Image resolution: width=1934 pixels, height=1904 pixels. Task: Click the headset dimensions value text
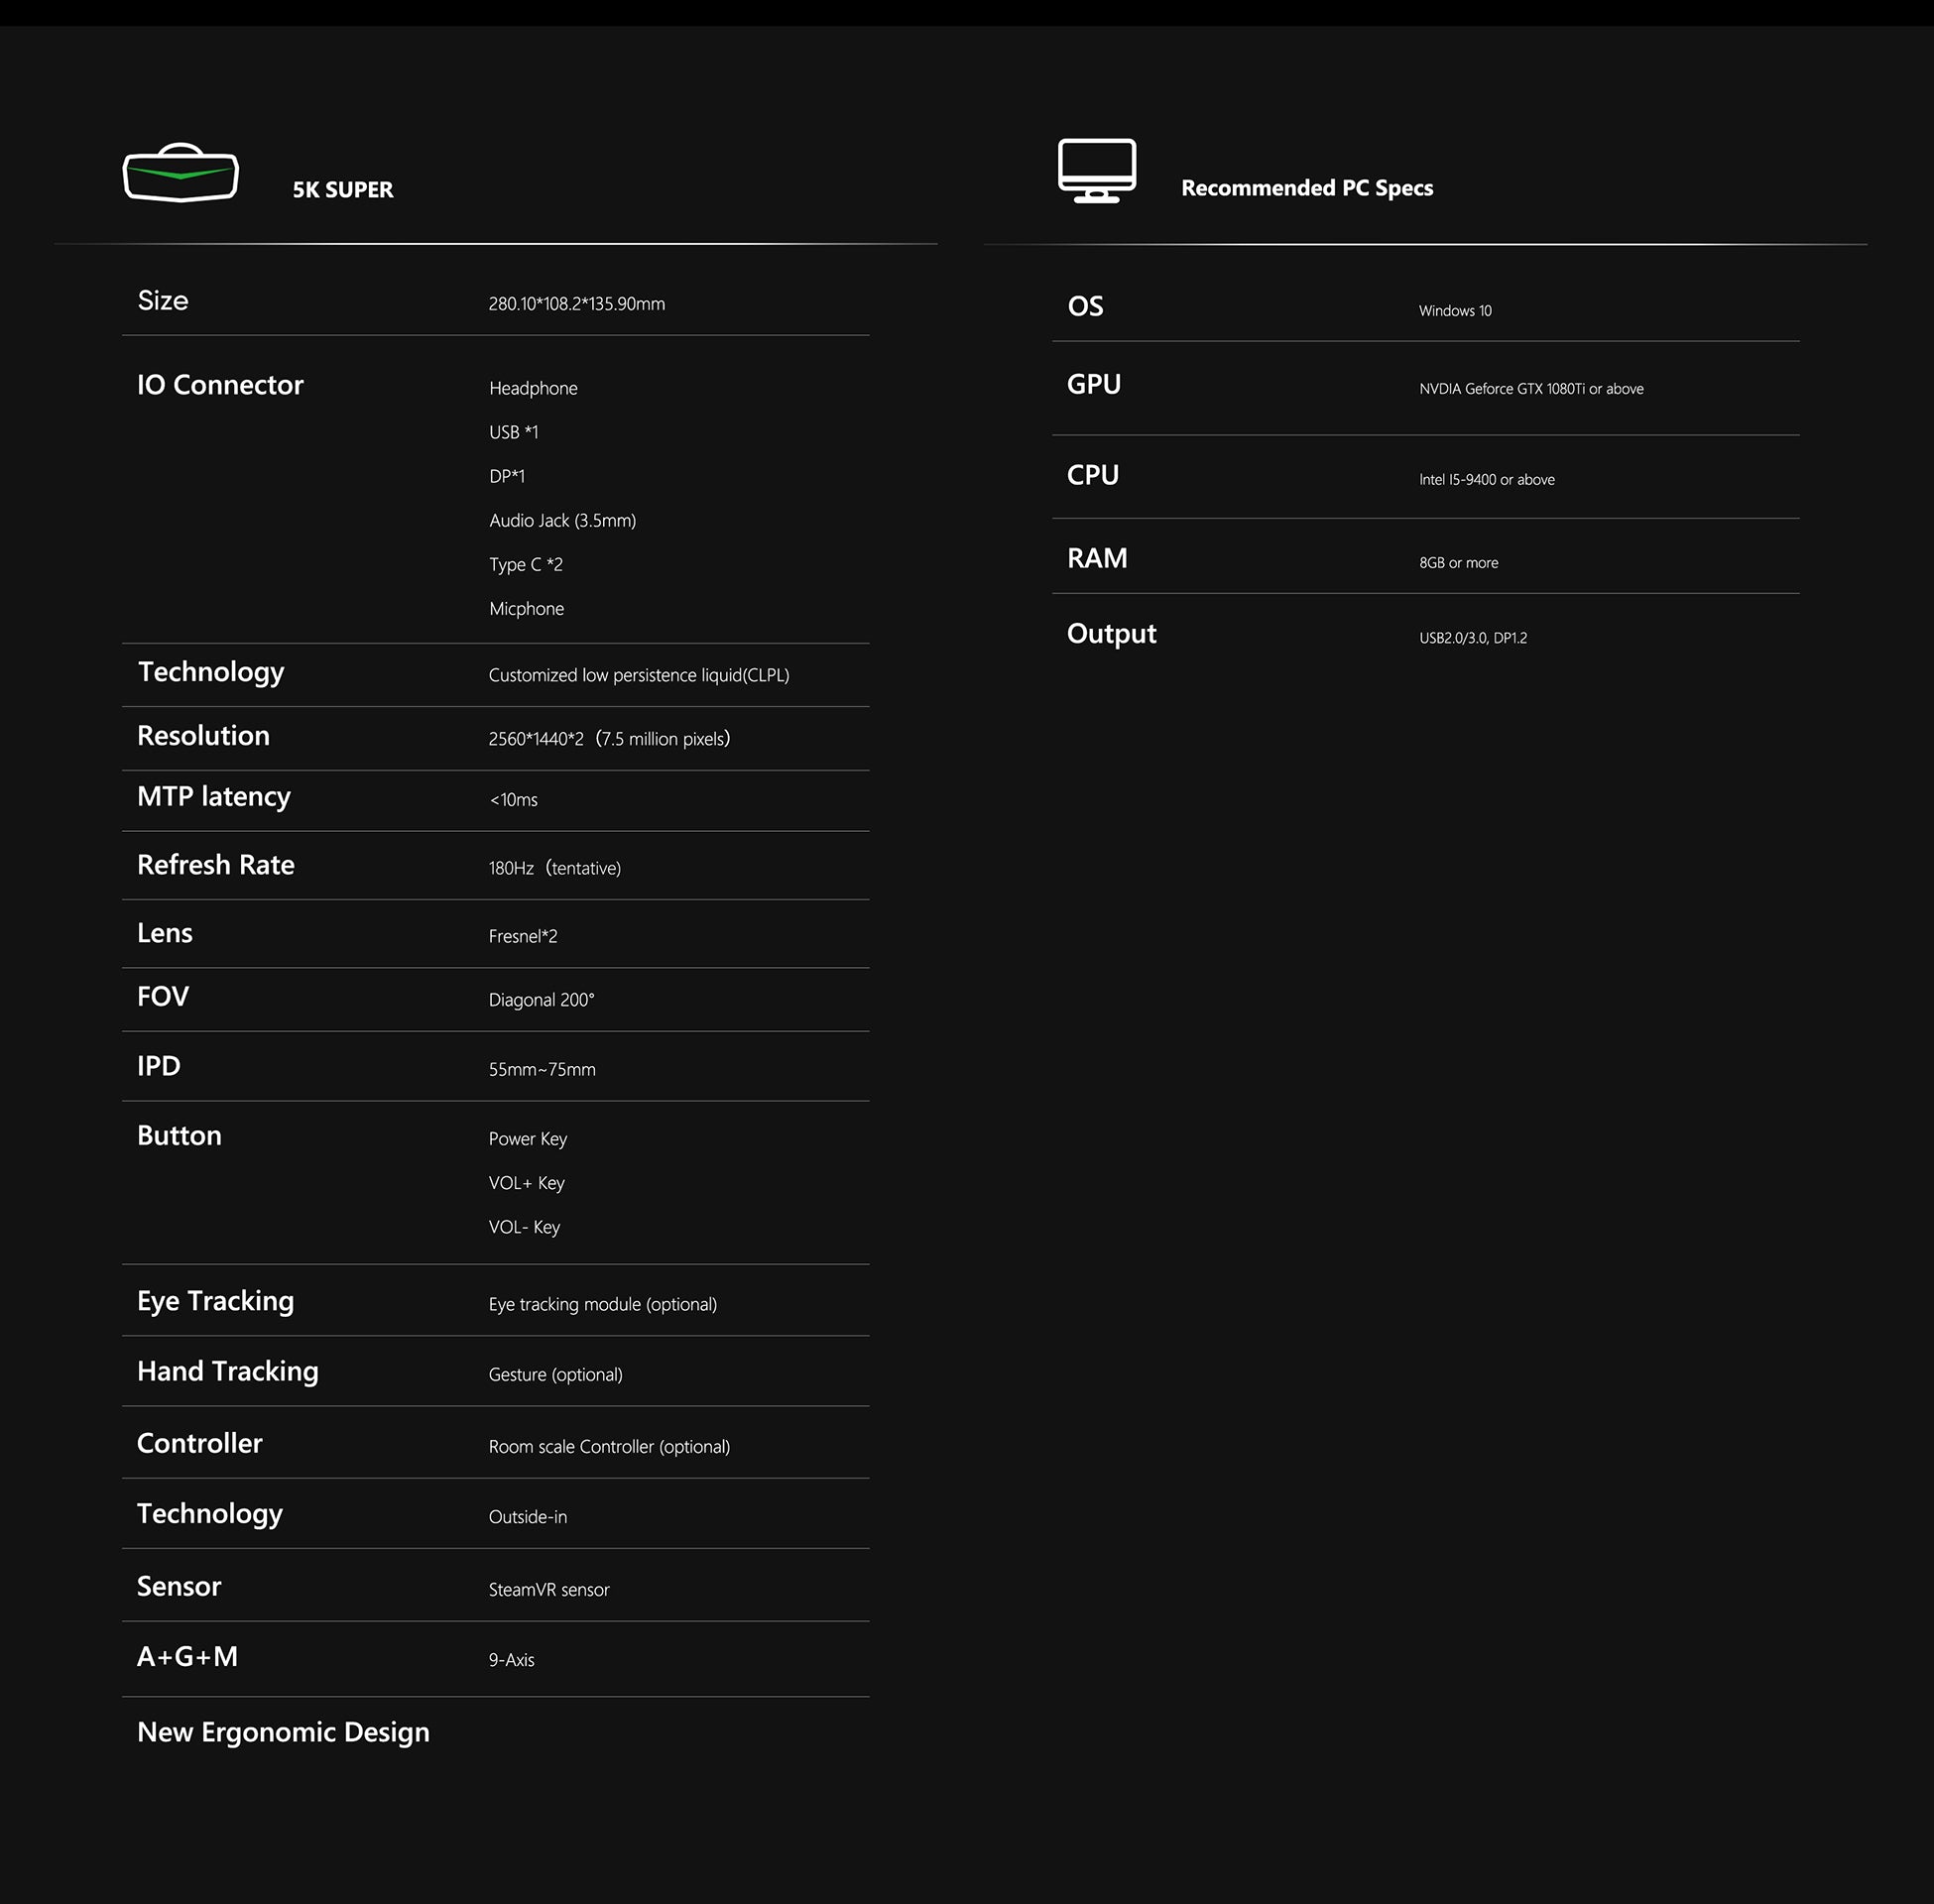click(x=576, y=304)
